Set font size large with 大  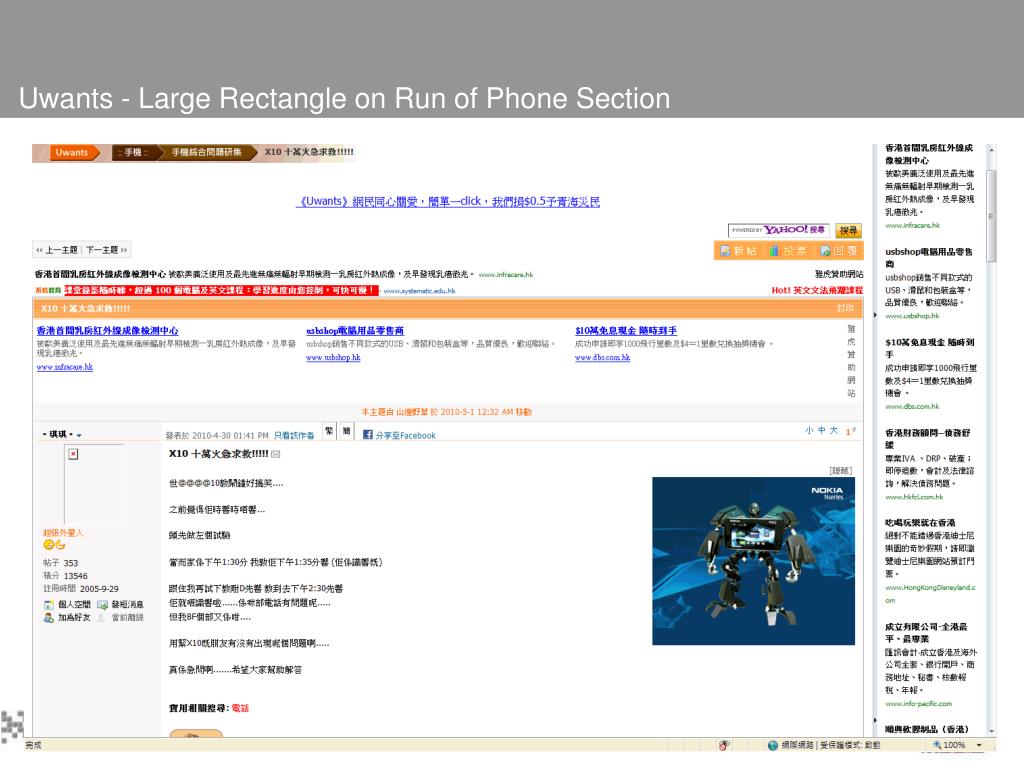(x=834, y=430)
